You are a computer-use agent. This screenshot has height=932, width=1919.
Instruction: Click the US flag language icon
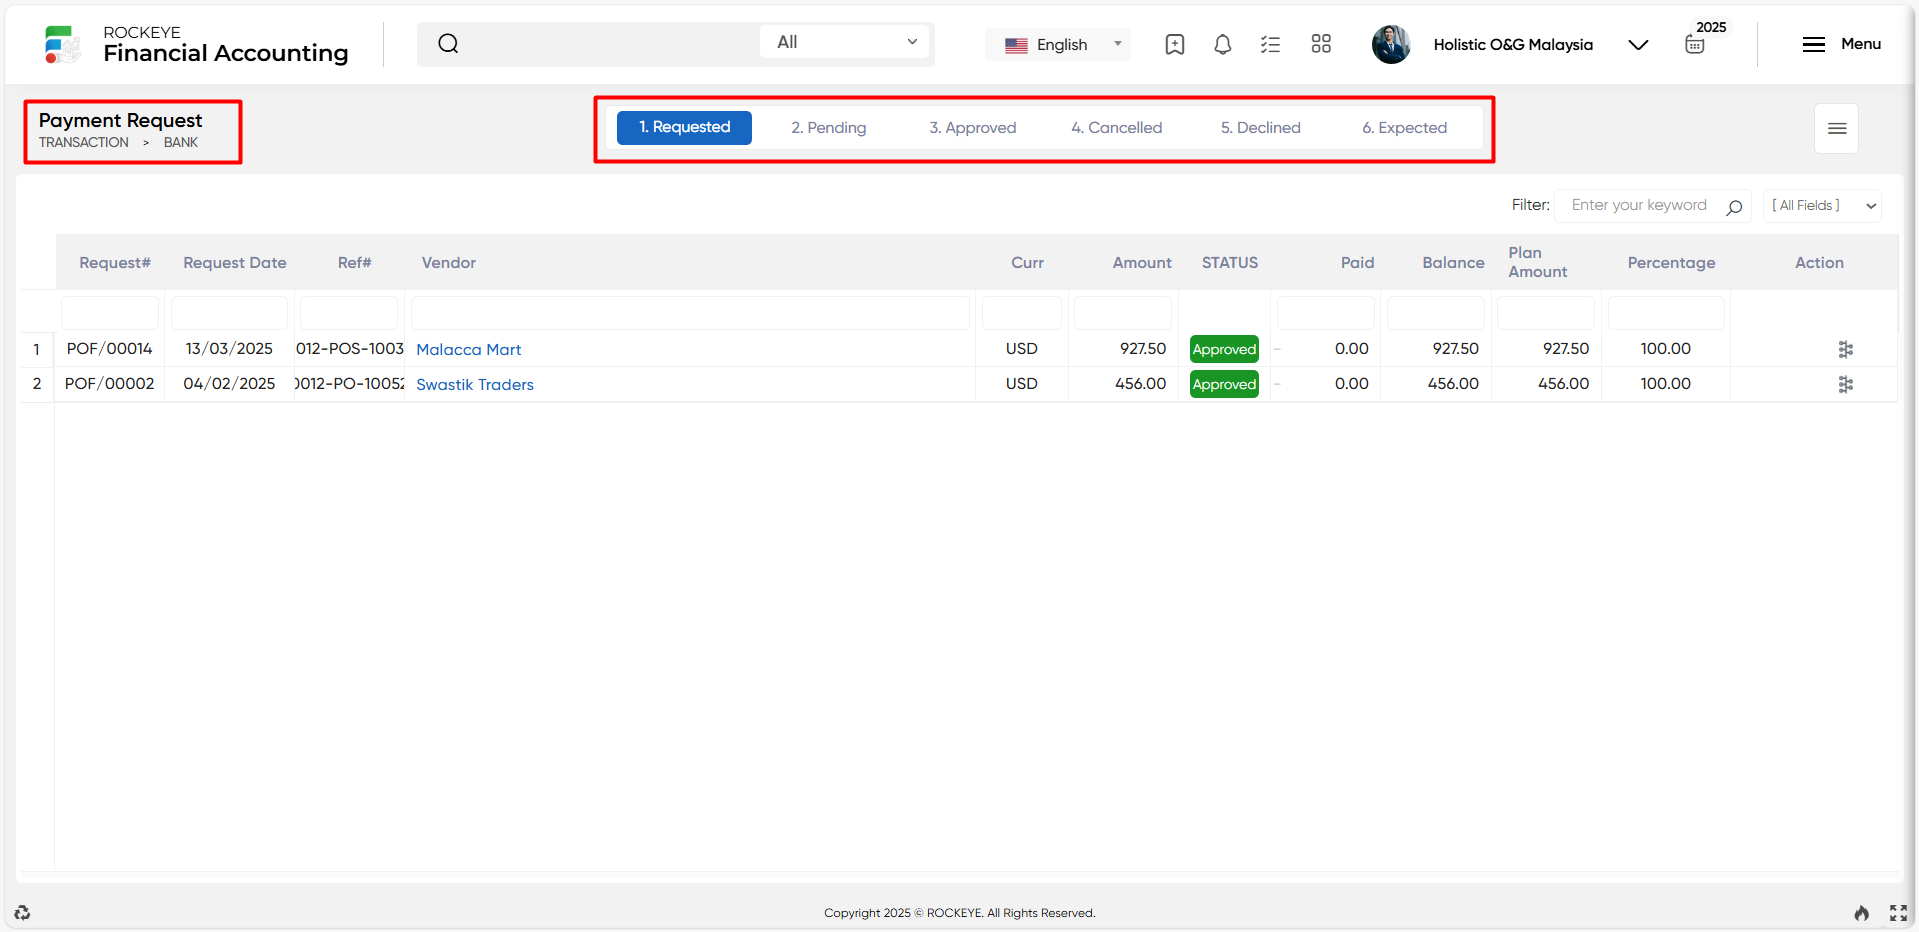tap(1016, 45)
